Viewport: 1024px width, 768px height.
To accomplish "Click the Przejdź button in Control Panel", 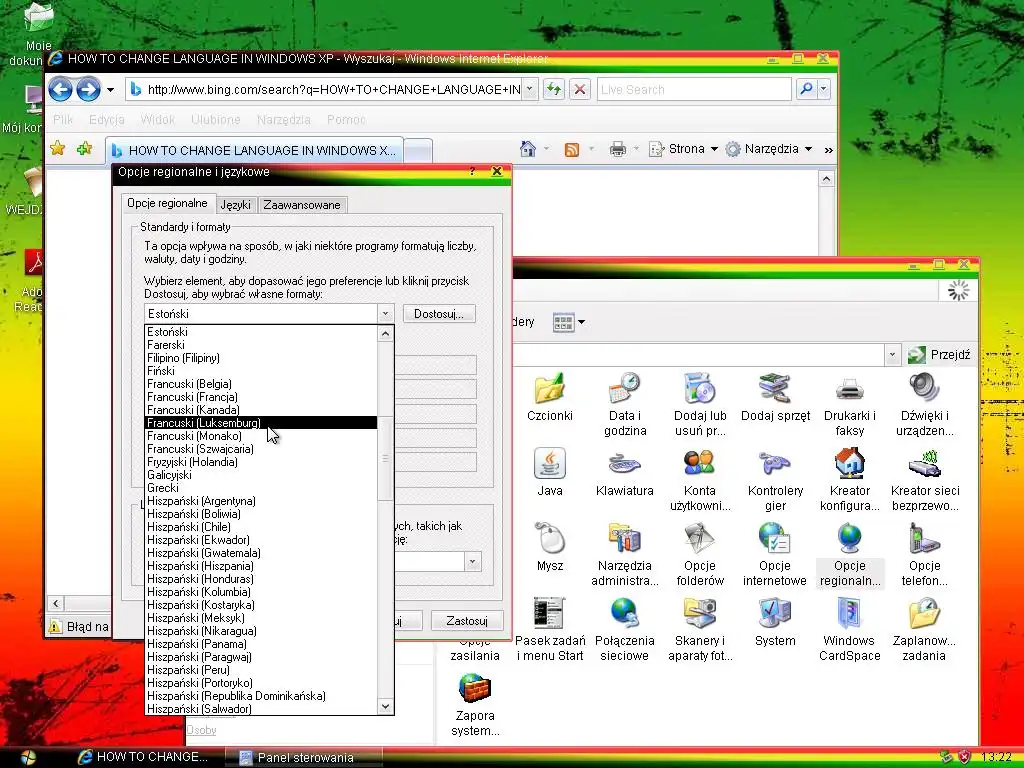I will 939,355.
